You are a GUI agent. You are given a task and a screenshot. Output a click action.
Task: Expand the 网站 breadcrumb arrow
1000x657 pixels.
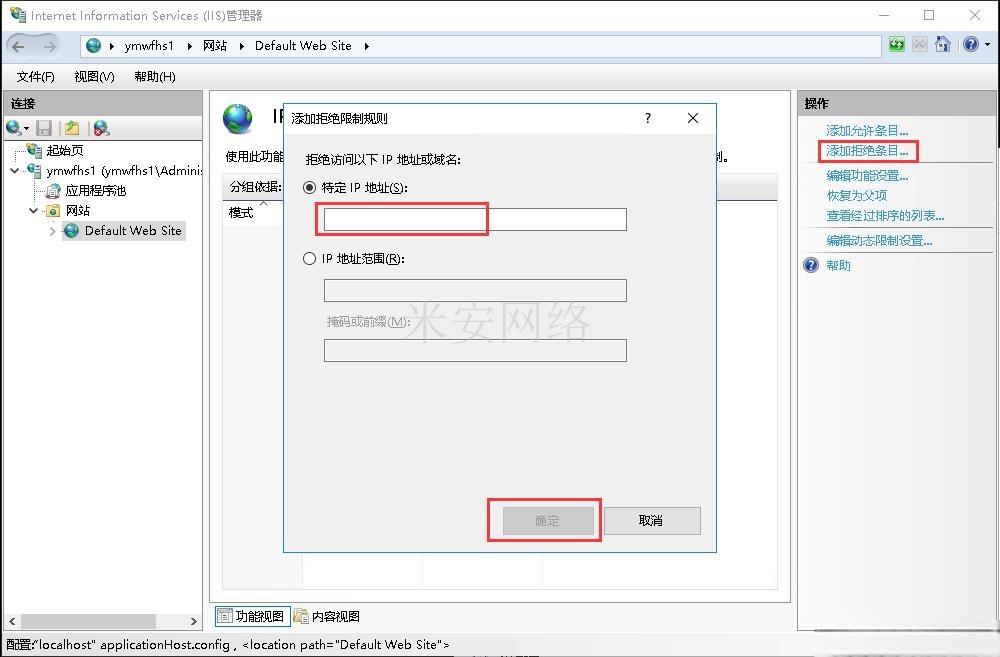point(242,46)
